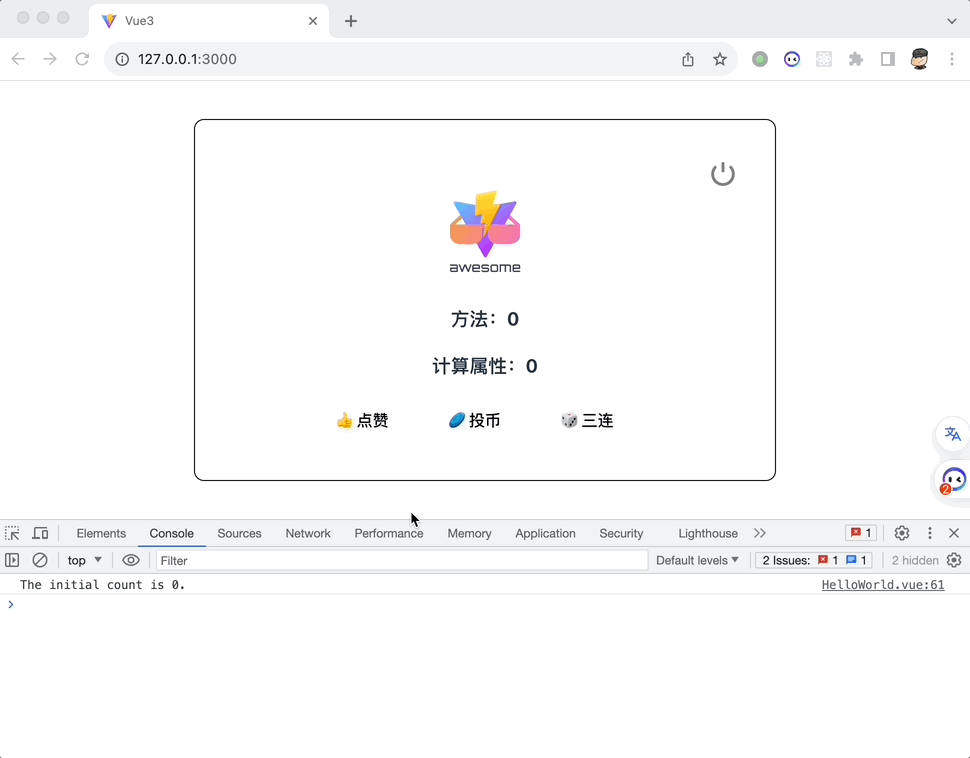This screenshot has height=758, width=970.
Task: Click the '计算属性: 0' text
Action: click(x=485, y=366)
